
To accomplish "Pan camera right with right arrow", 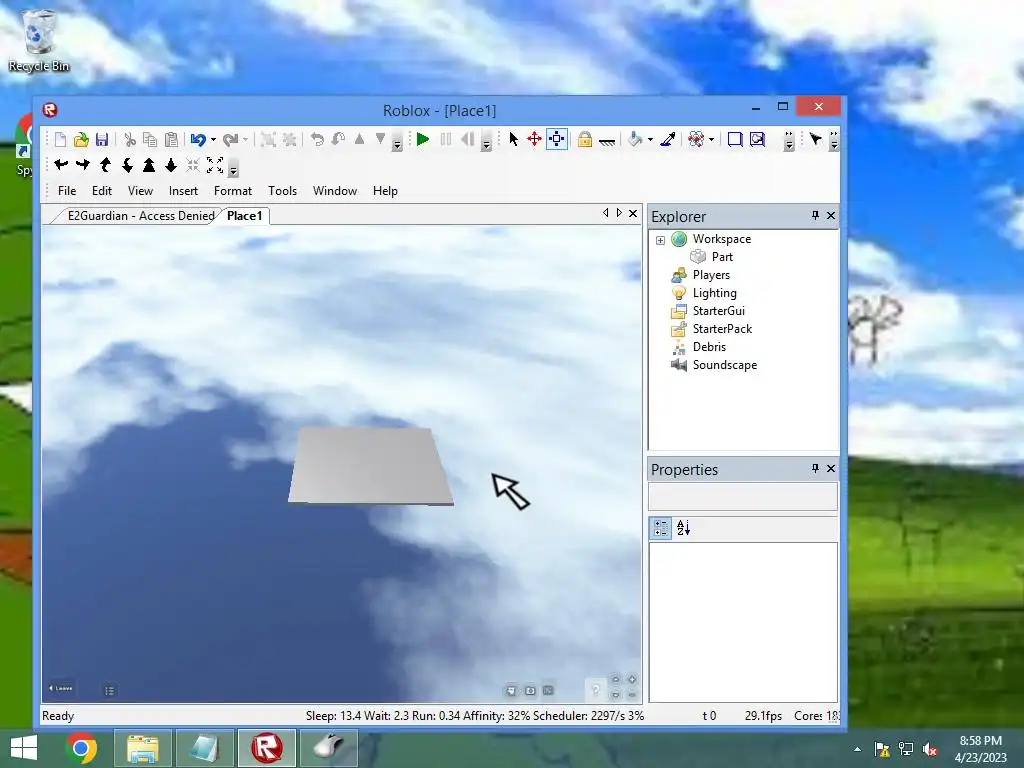I will click(x=83, y=165).
